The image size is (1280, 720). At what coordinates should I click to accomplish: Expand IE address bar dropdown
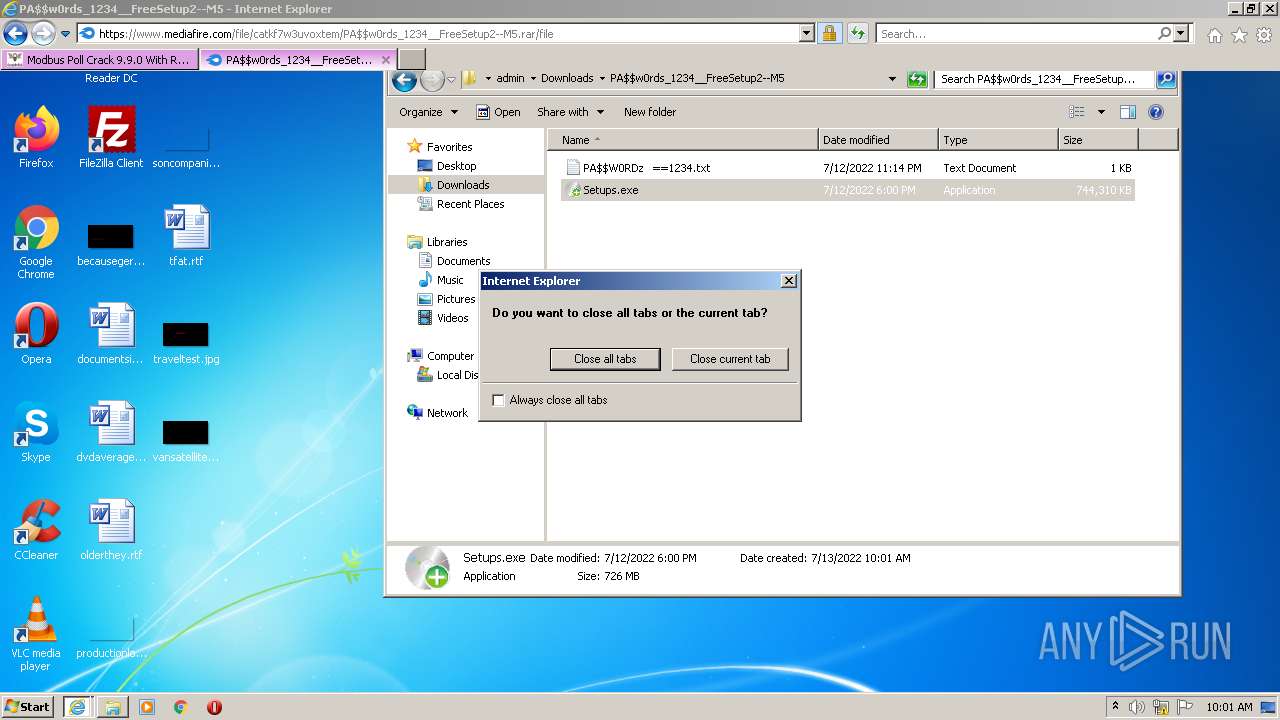coord(807,33)
